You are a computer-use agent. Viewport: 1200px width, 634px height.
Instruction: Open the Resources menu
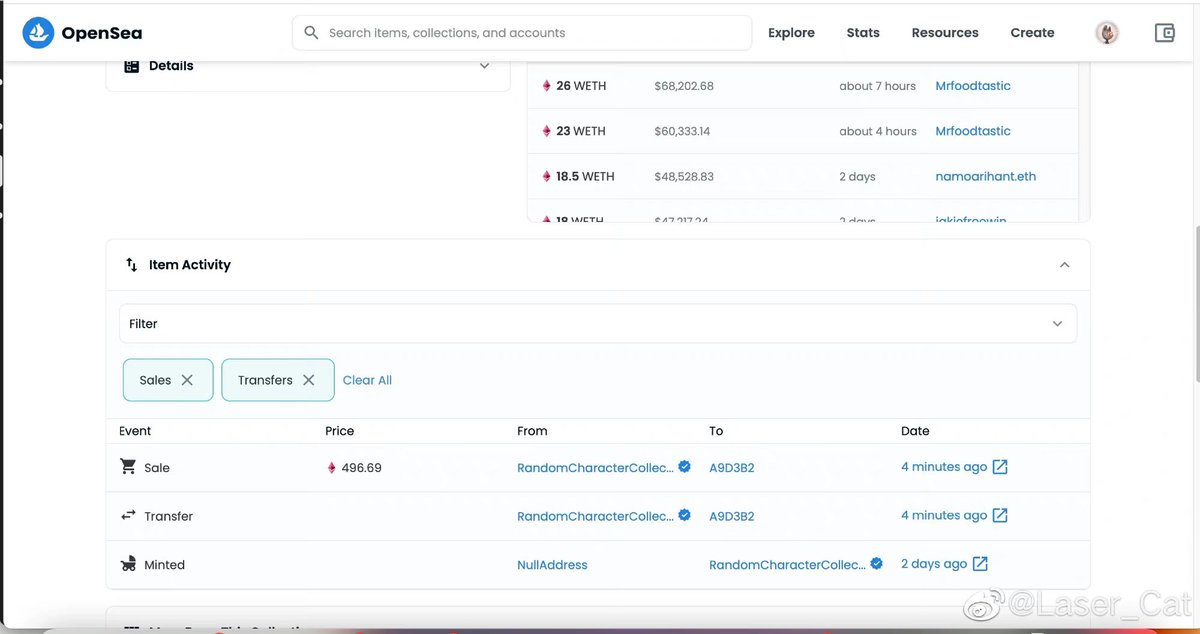945,33
